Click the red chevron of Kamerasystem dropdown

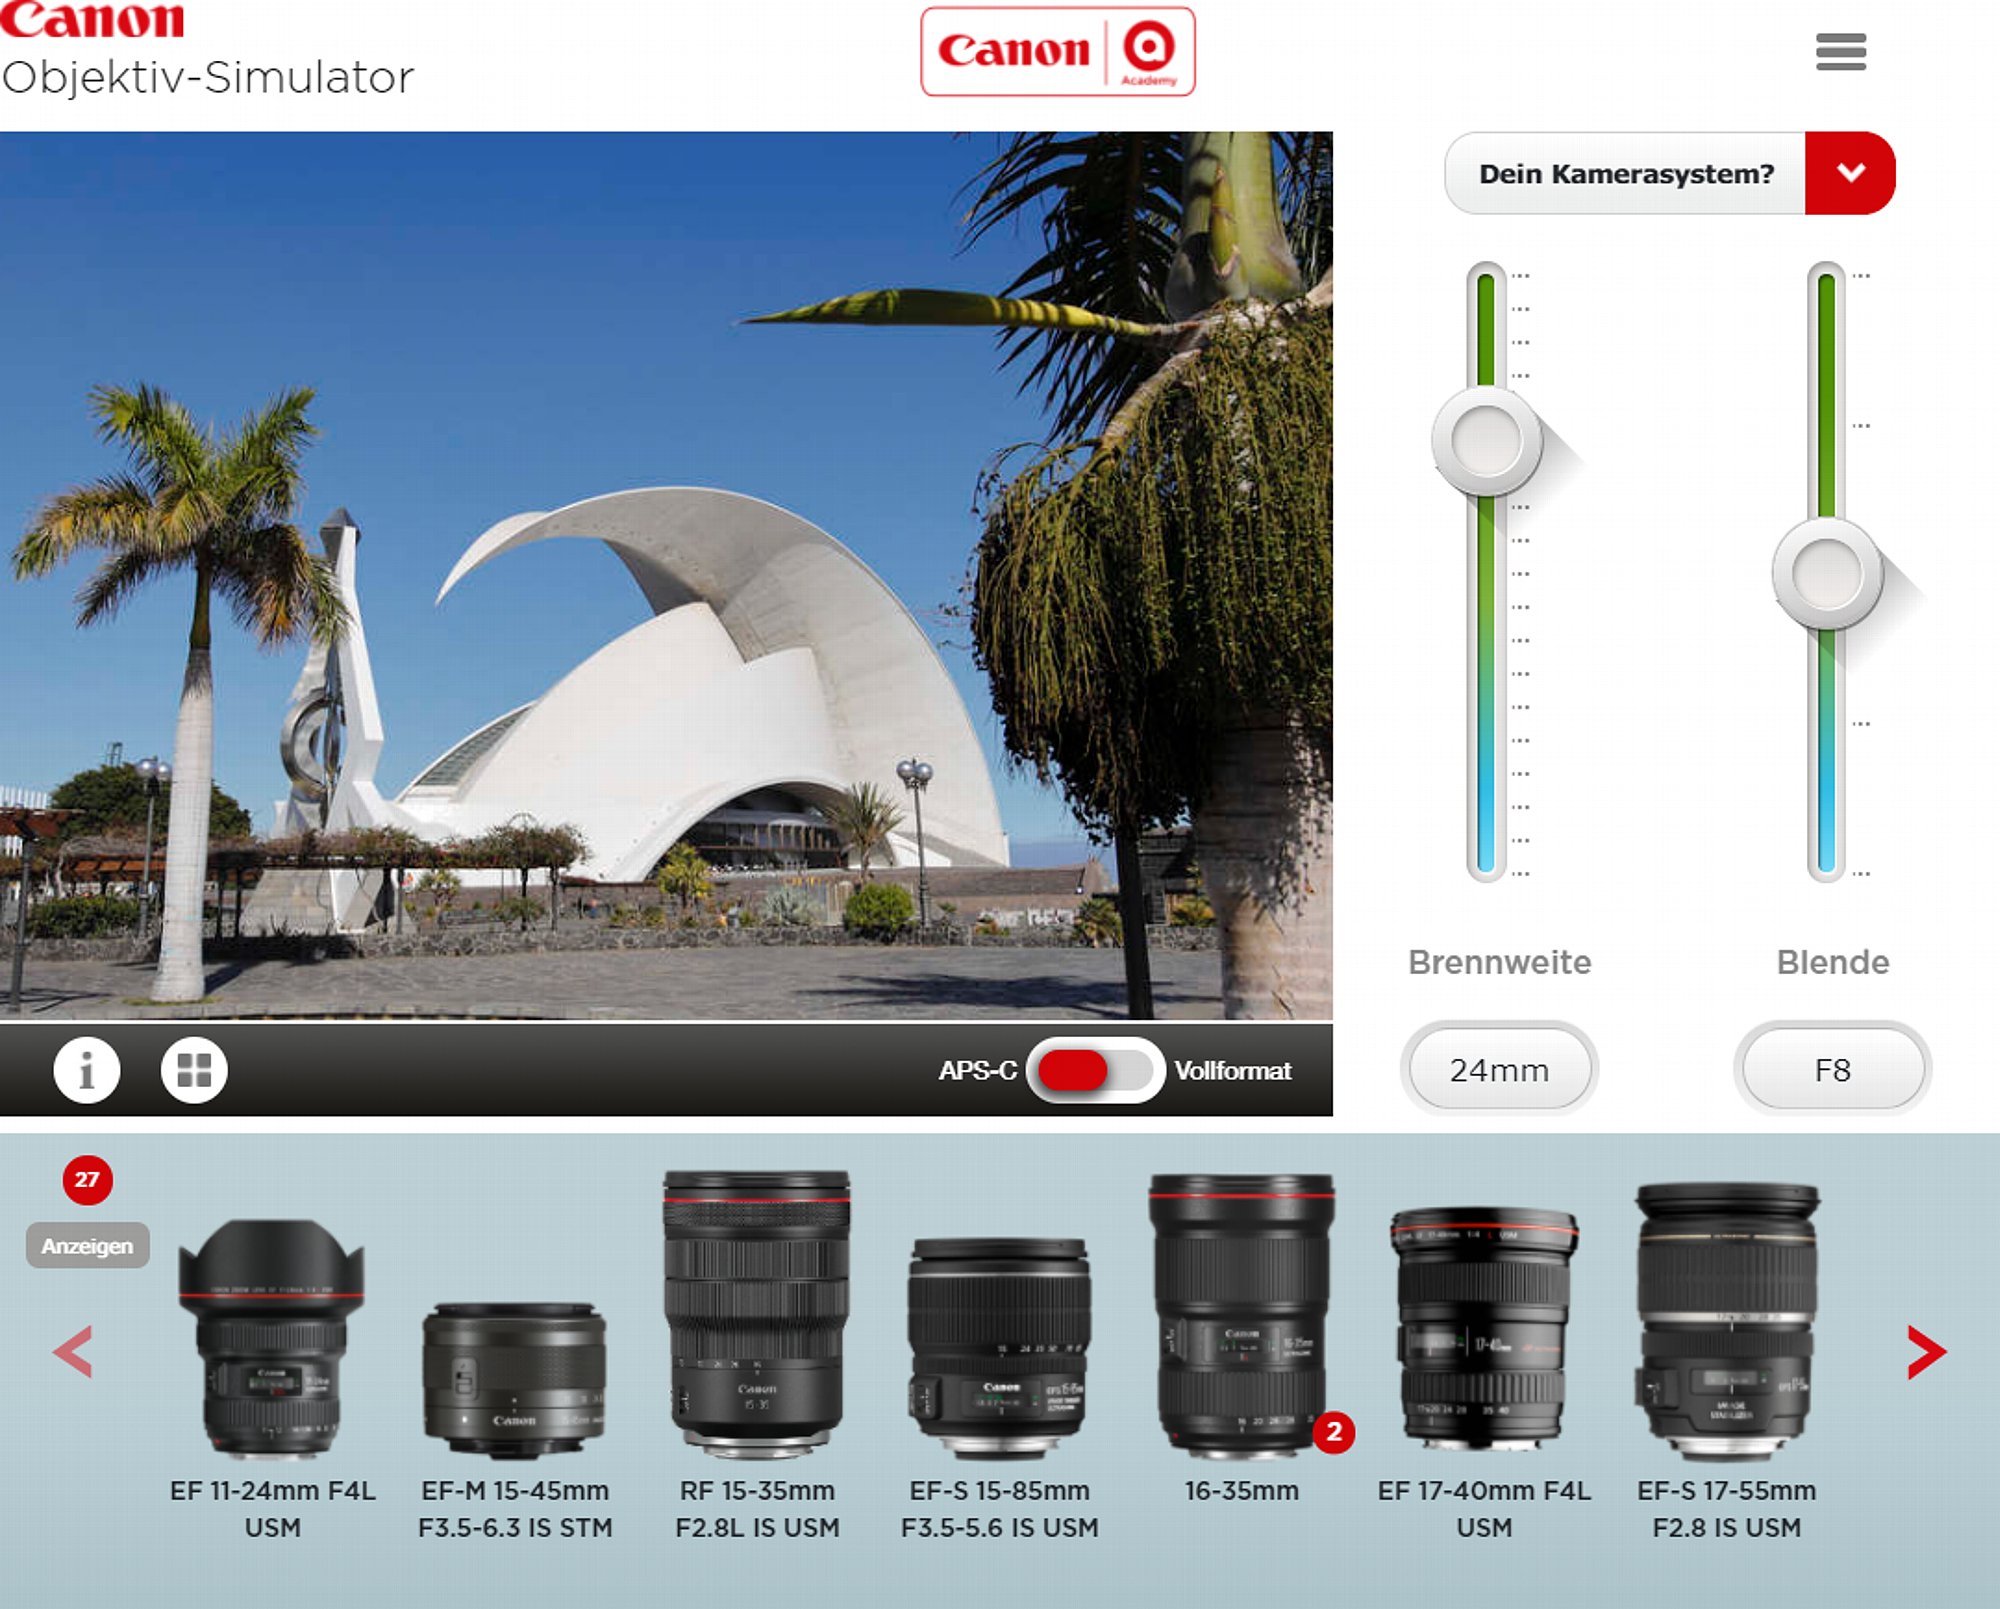(x=1850, y=173)
